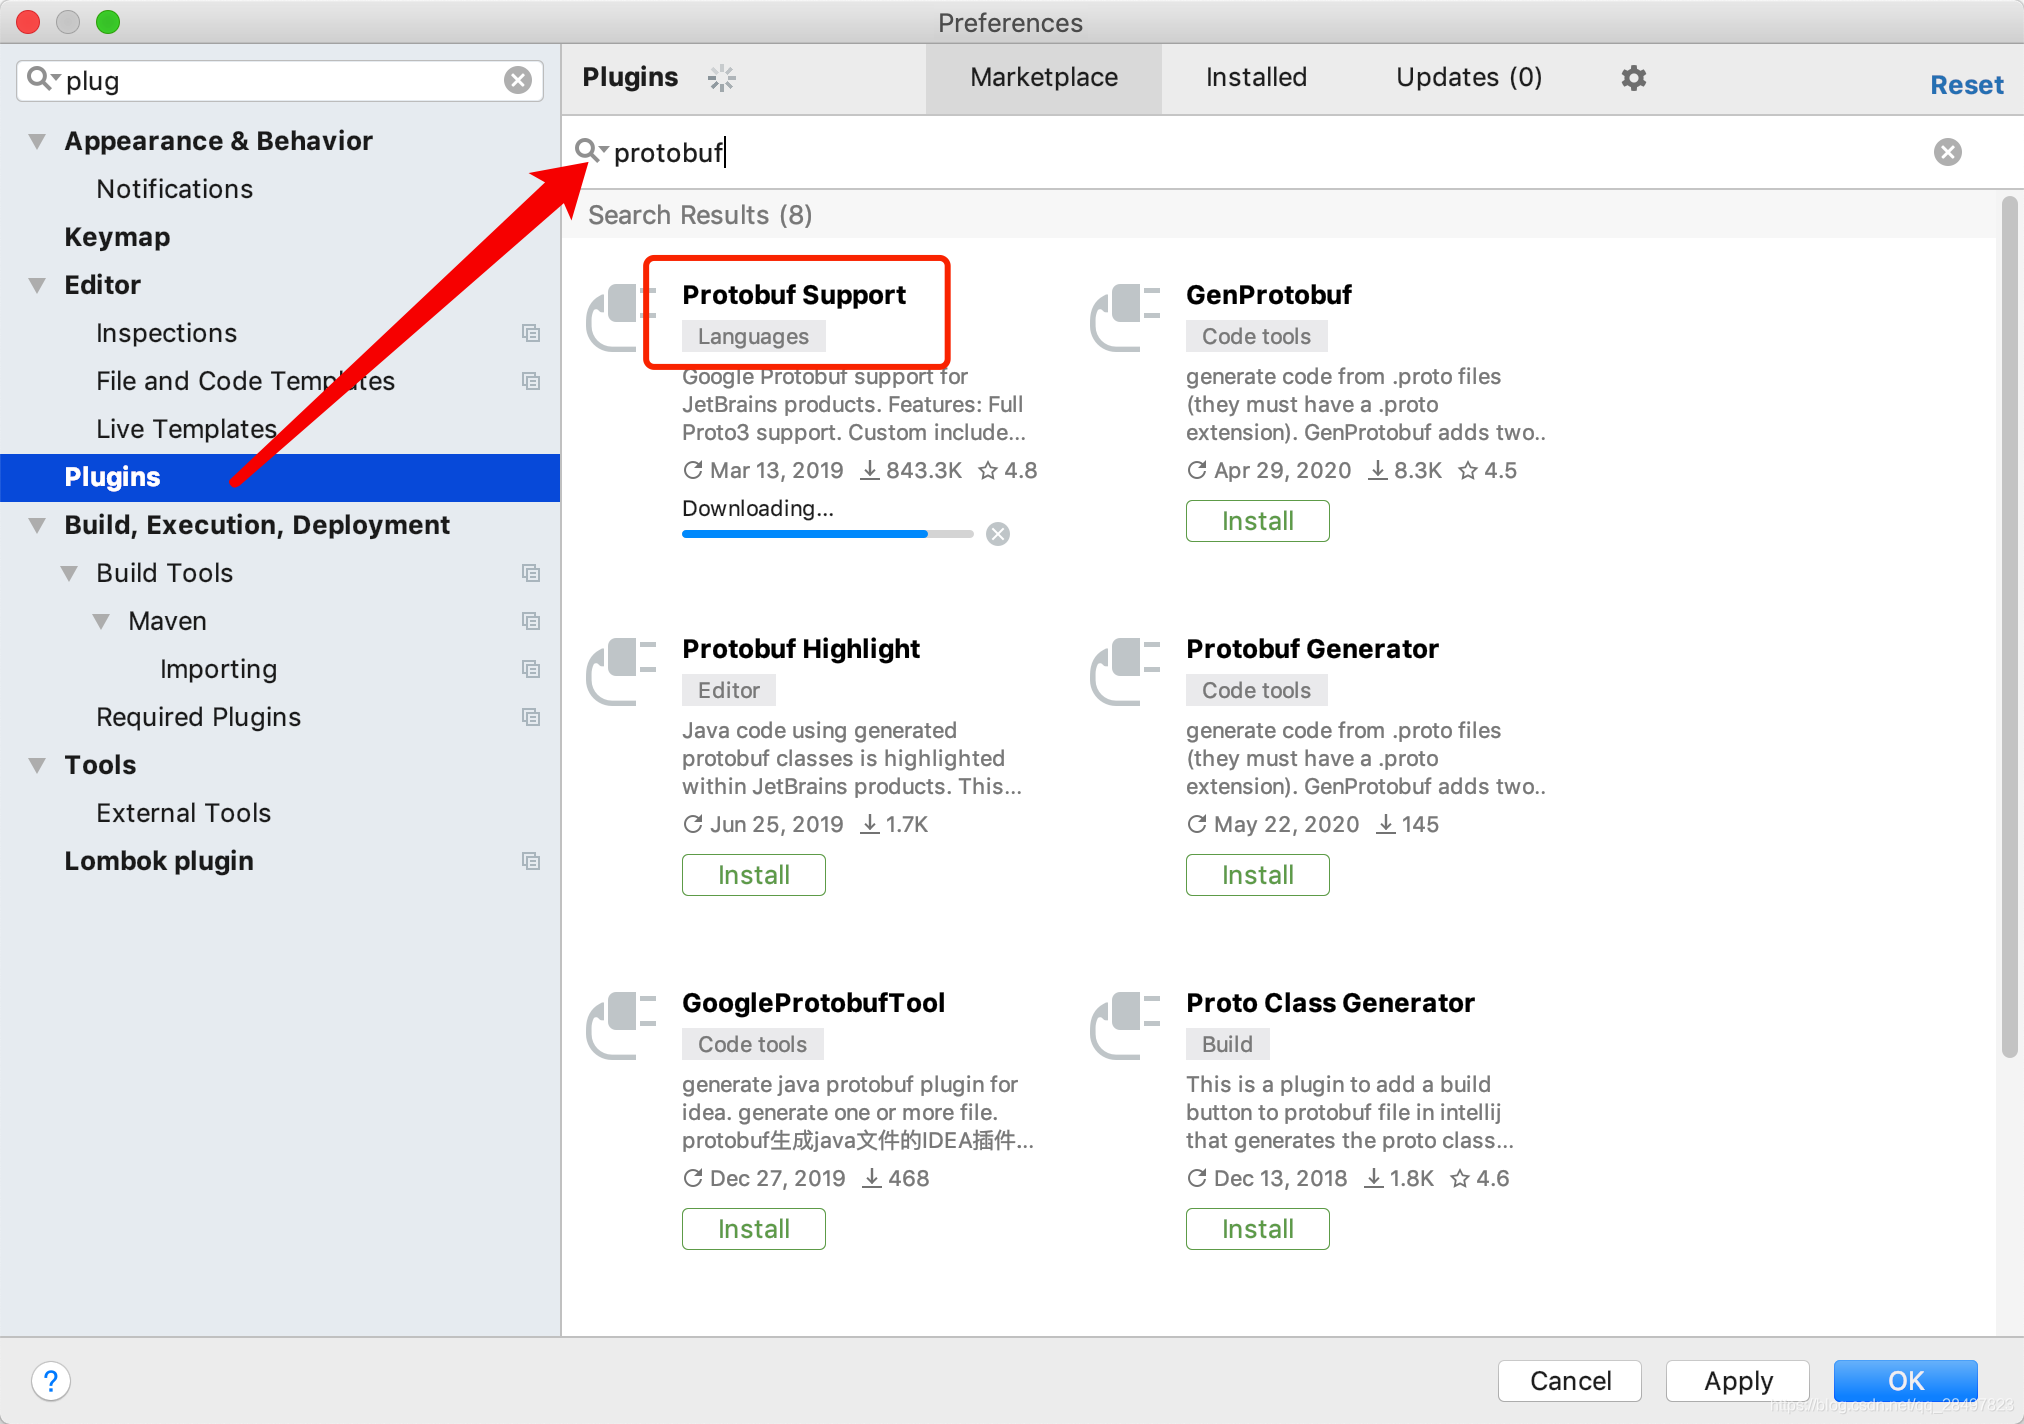
Task: Open the Updates (0) tab
Action: point(1468,78)
